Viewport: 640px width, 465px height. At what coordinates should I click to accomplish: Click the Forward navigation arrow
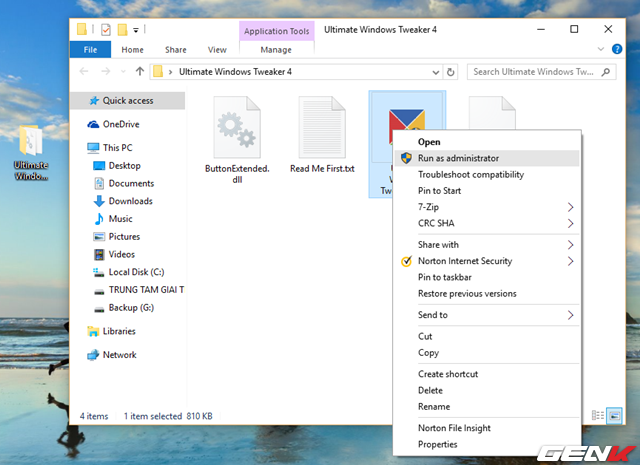[x=106, y=71]
